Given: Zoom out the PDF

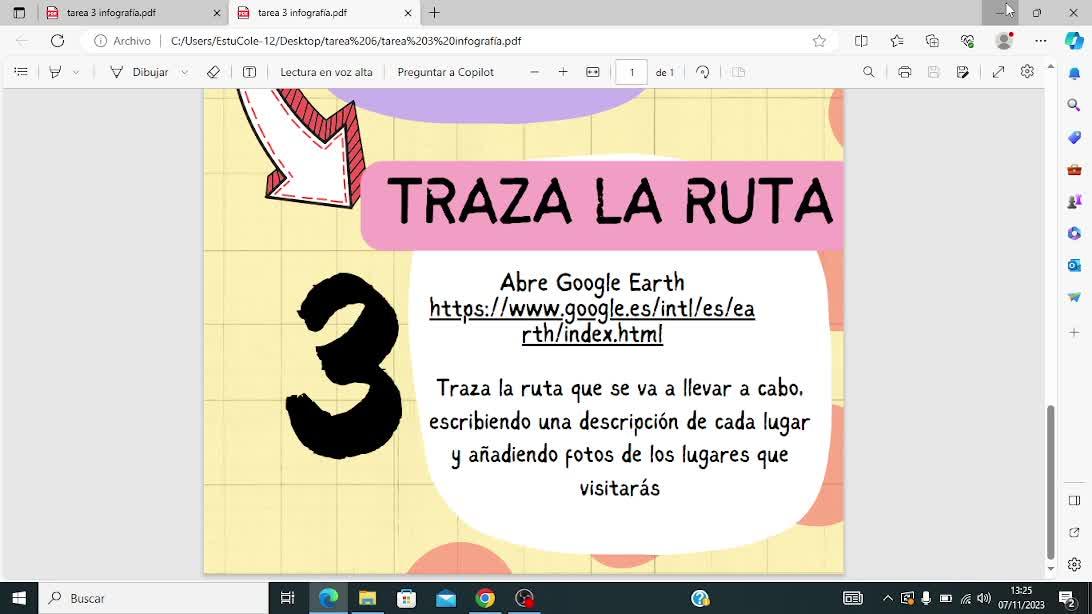Looking at the screenshot, I should click(x=535, y=72).
